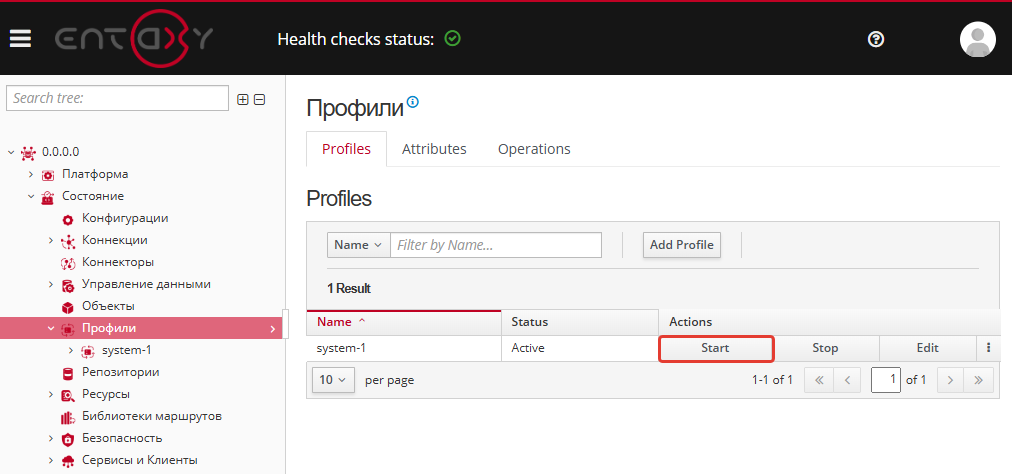The height and width of the screenshot is (474, 1012).
Task: Click the Active status cell
Action: click(580, 348)
